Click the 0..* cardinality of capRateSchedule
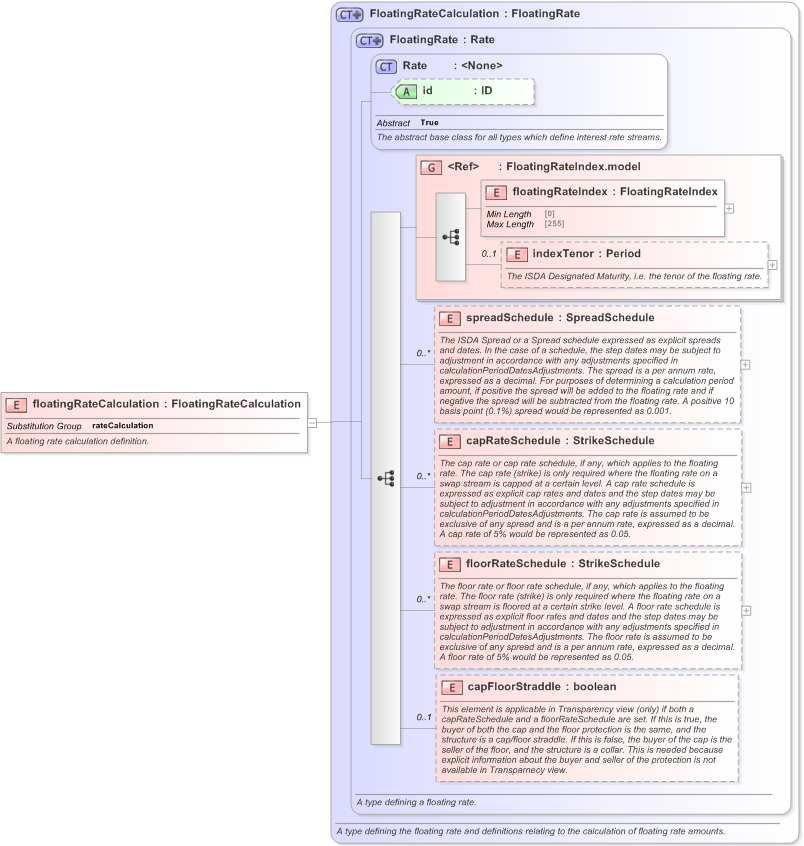This screenshot has height=846, width=804. point(424,476)
